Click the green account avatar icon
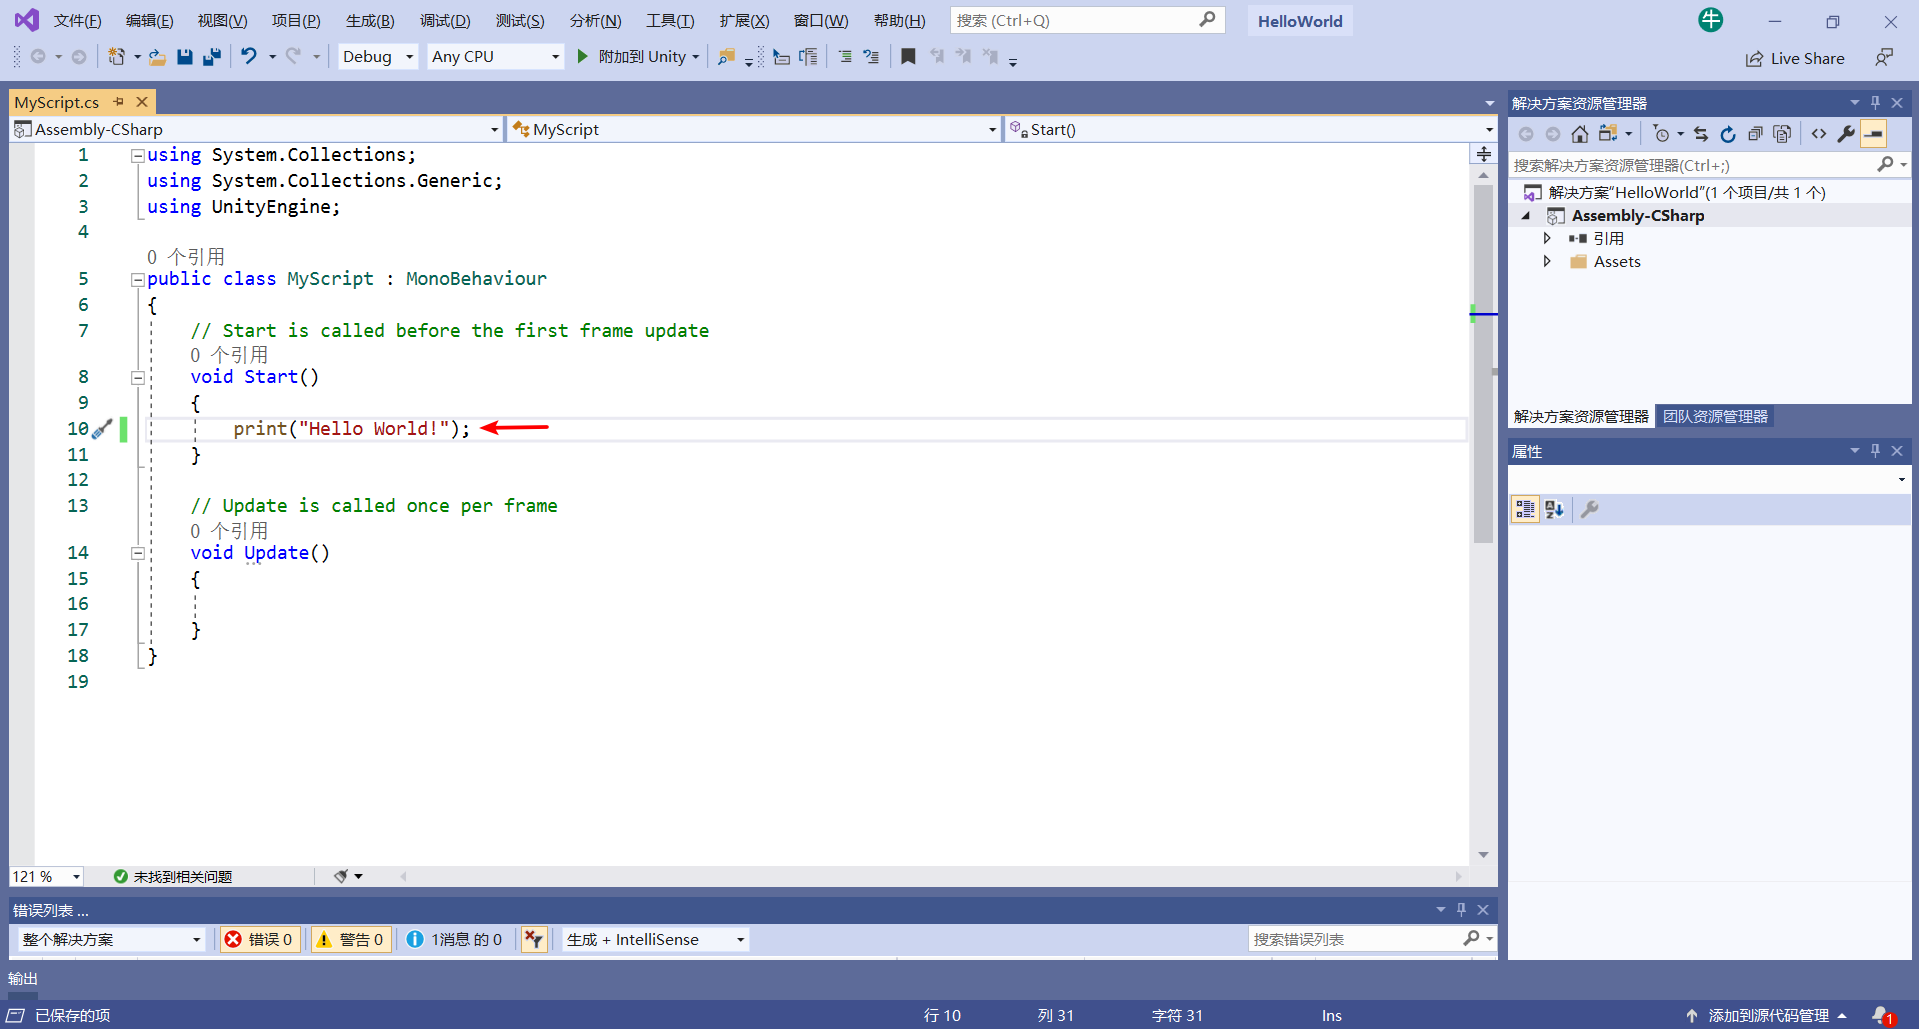 (x=1711, y=19)
